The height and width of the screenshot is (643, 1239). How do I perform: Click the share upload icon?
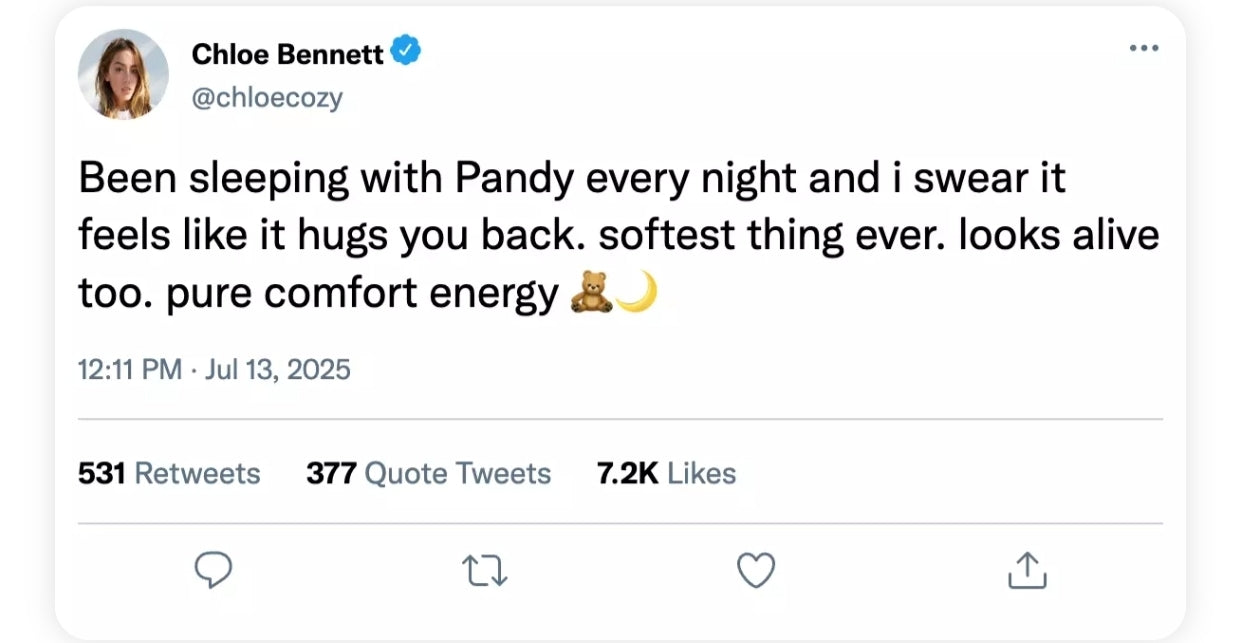(1027, 570)
